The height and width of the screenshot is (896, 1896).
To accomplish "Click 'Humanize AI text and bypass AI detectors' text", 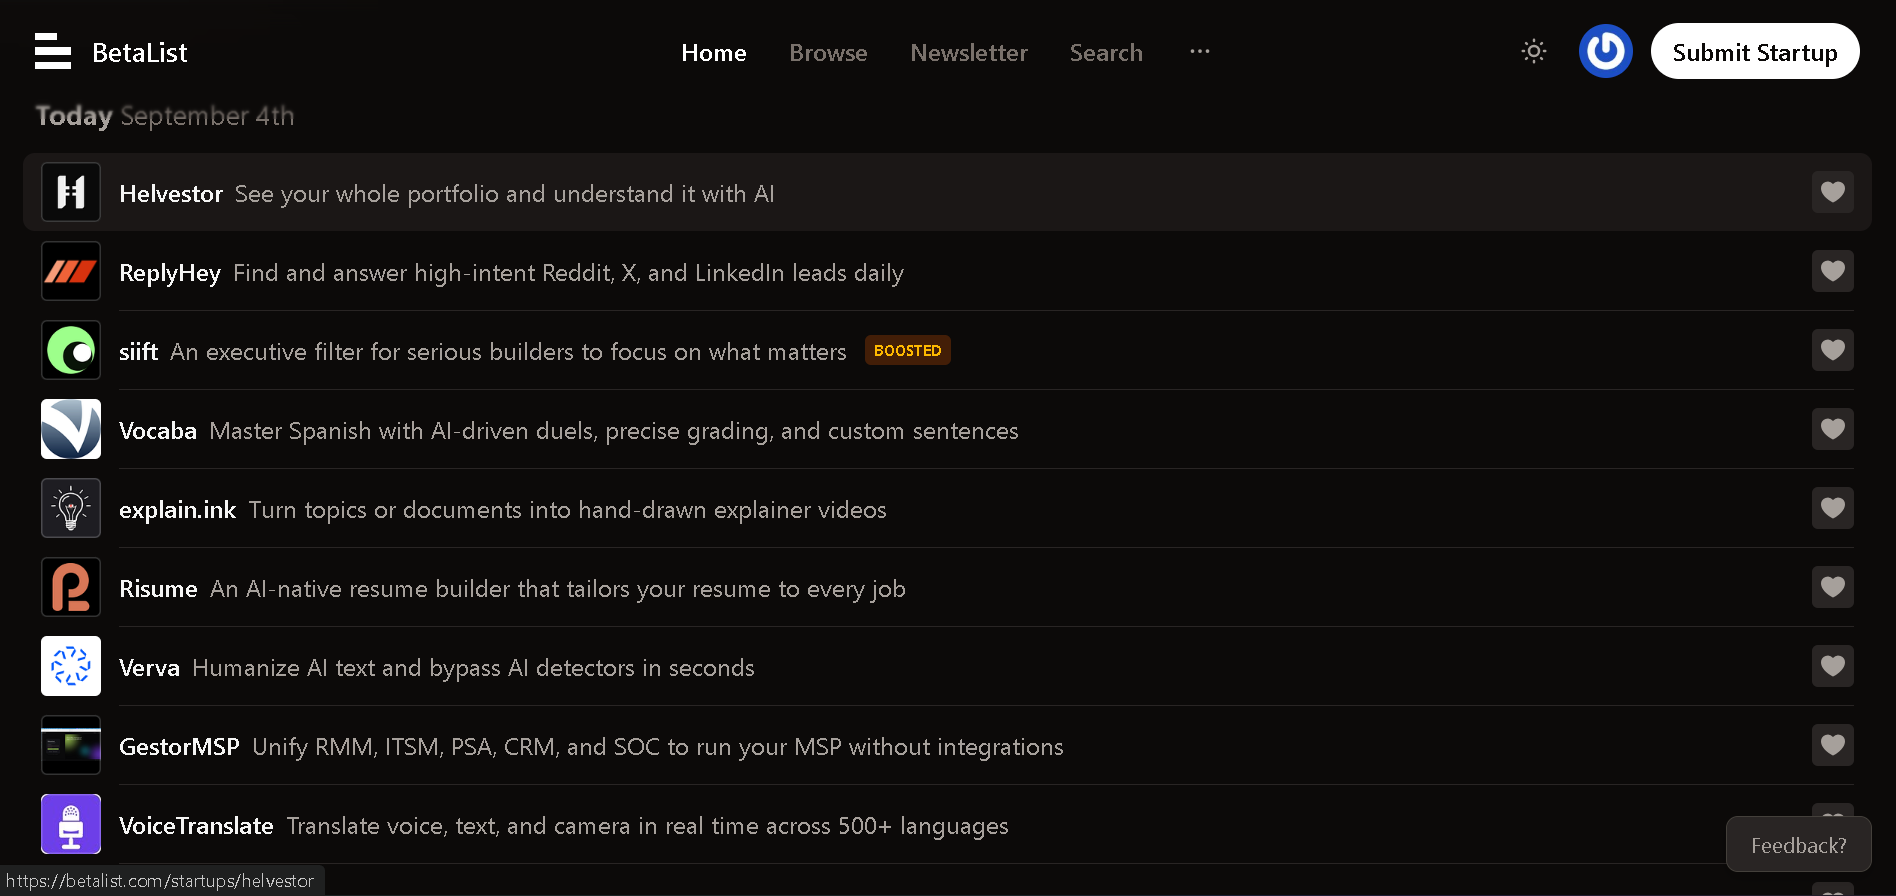I will coord(473,668).
